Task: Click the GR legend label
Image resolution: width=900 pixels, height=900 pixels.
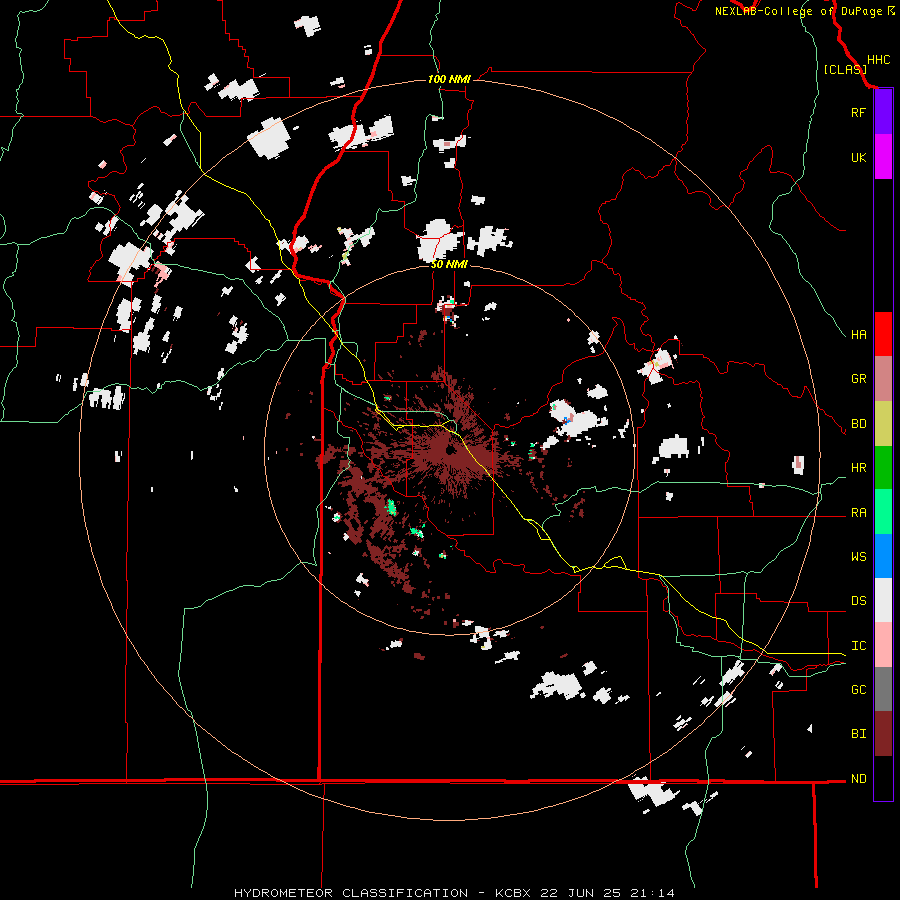Action: pyautogui.click(x=858, y=379)
